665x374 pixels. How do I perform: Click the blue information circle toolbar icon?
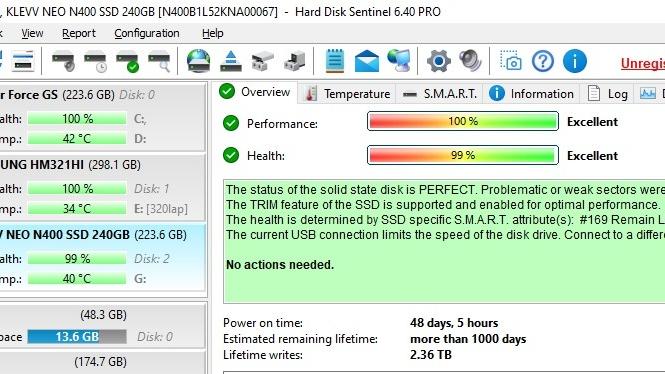coord(575,61)
